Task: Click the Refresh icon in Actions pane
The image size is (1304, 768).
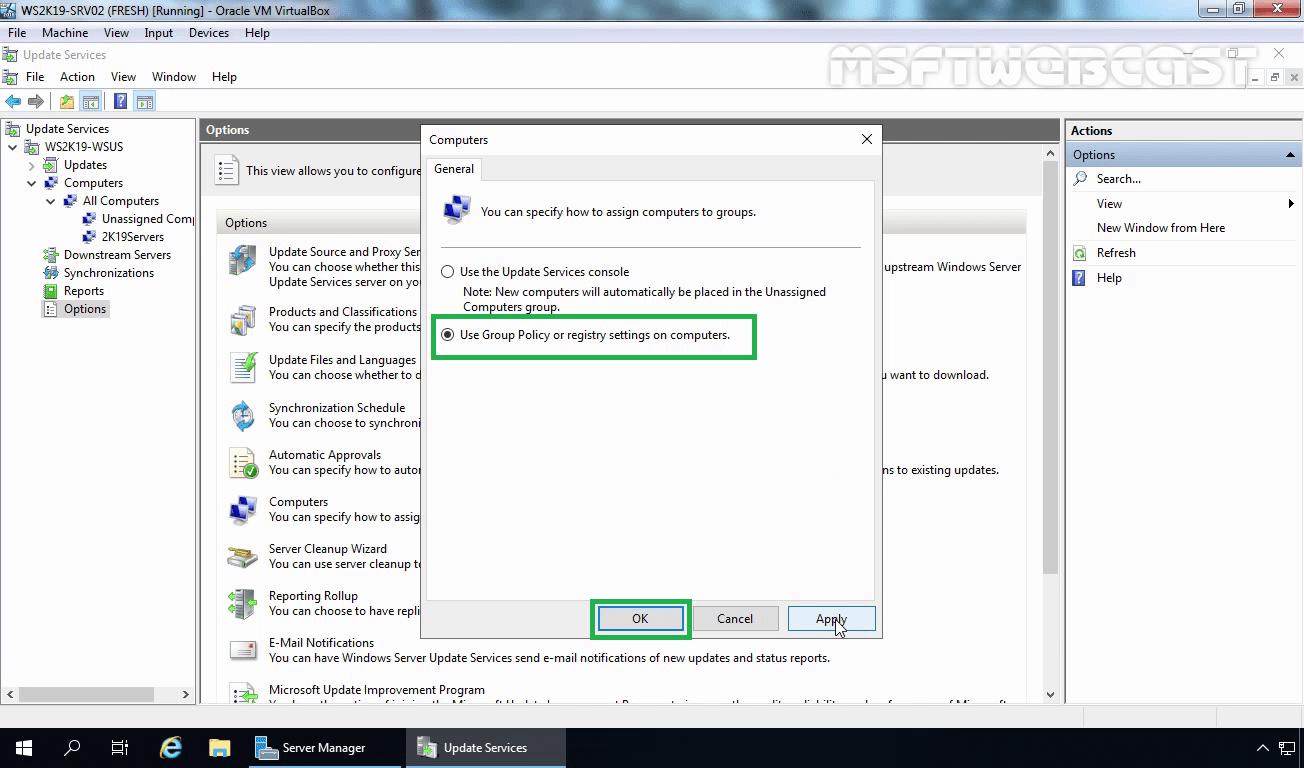Action: point(1080,253)
